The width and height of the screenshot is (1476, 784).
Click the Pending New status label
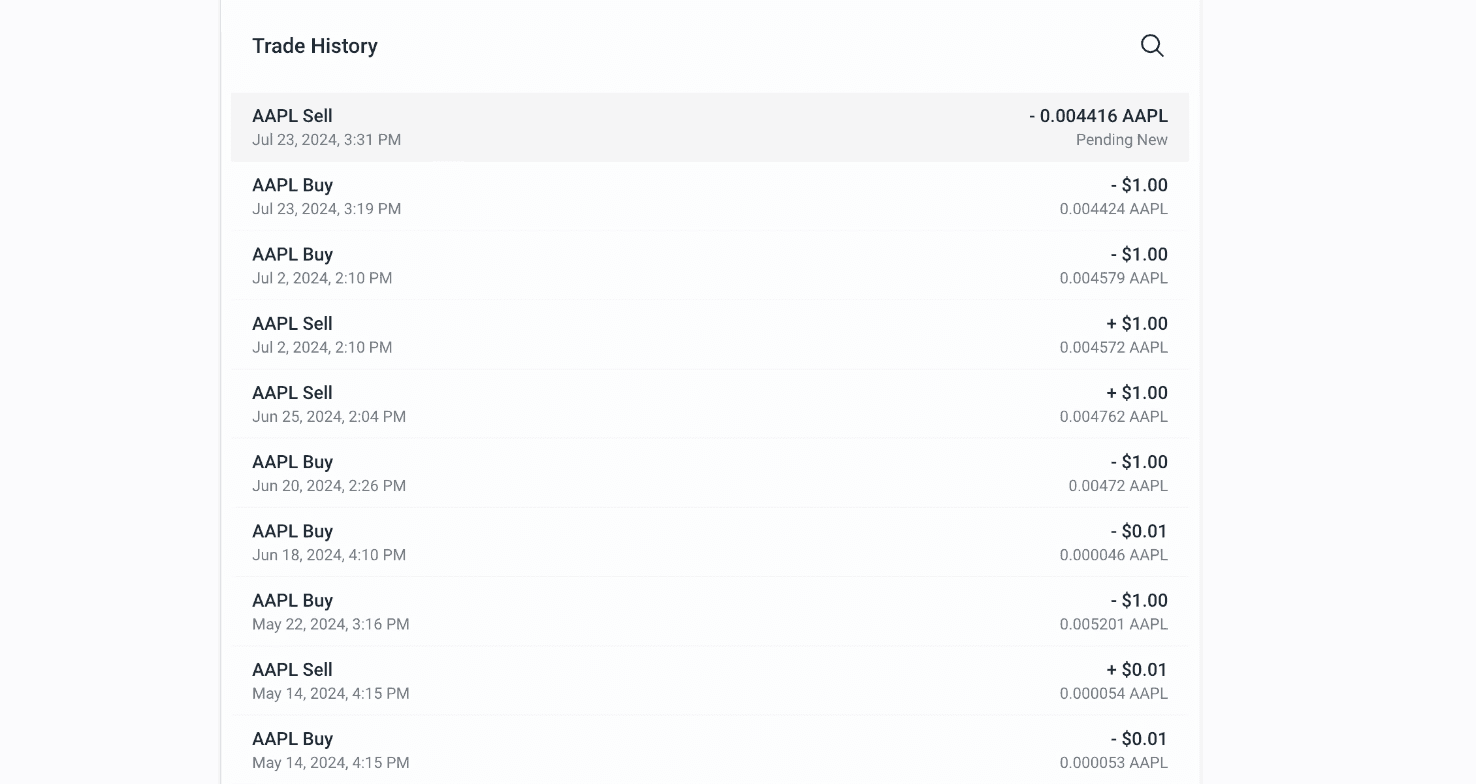click(1121, 140)
